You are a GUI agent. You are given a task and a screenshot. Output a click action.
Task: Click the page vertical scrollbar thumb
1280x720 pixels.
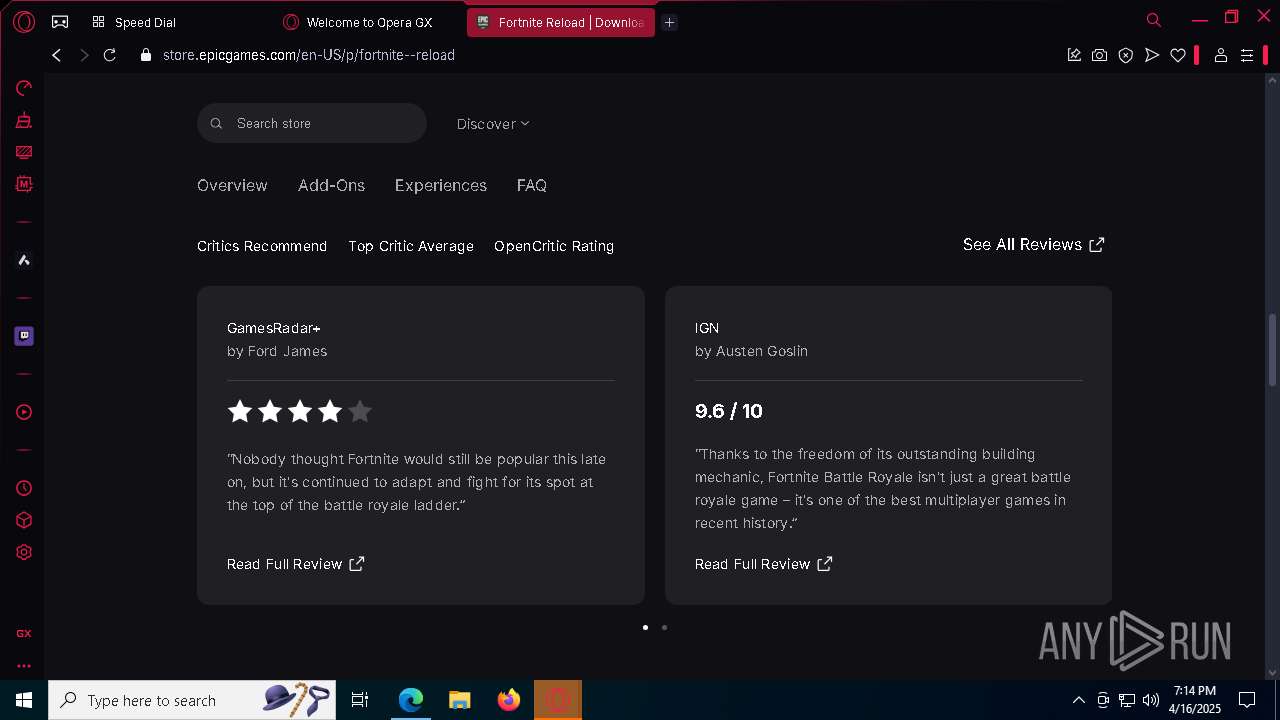pyautogui.click(x=1272, y=350)
